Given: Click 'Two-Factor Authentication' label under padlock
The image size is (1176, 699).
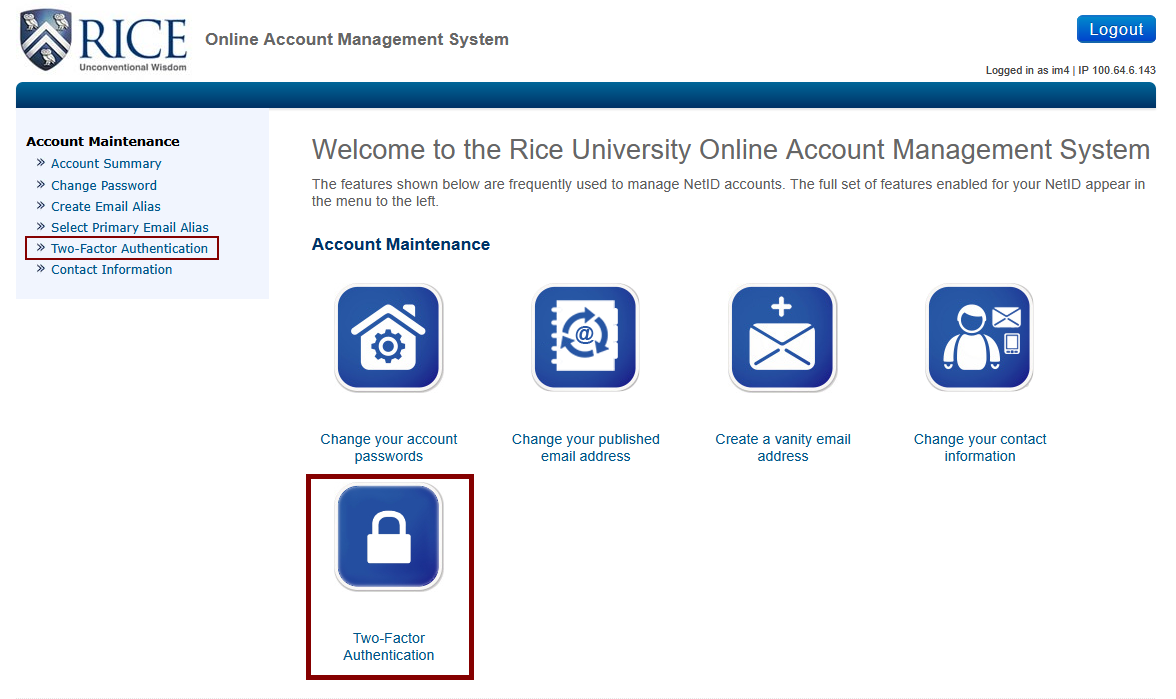Looking at the screenshot, I should click(388, 646).
